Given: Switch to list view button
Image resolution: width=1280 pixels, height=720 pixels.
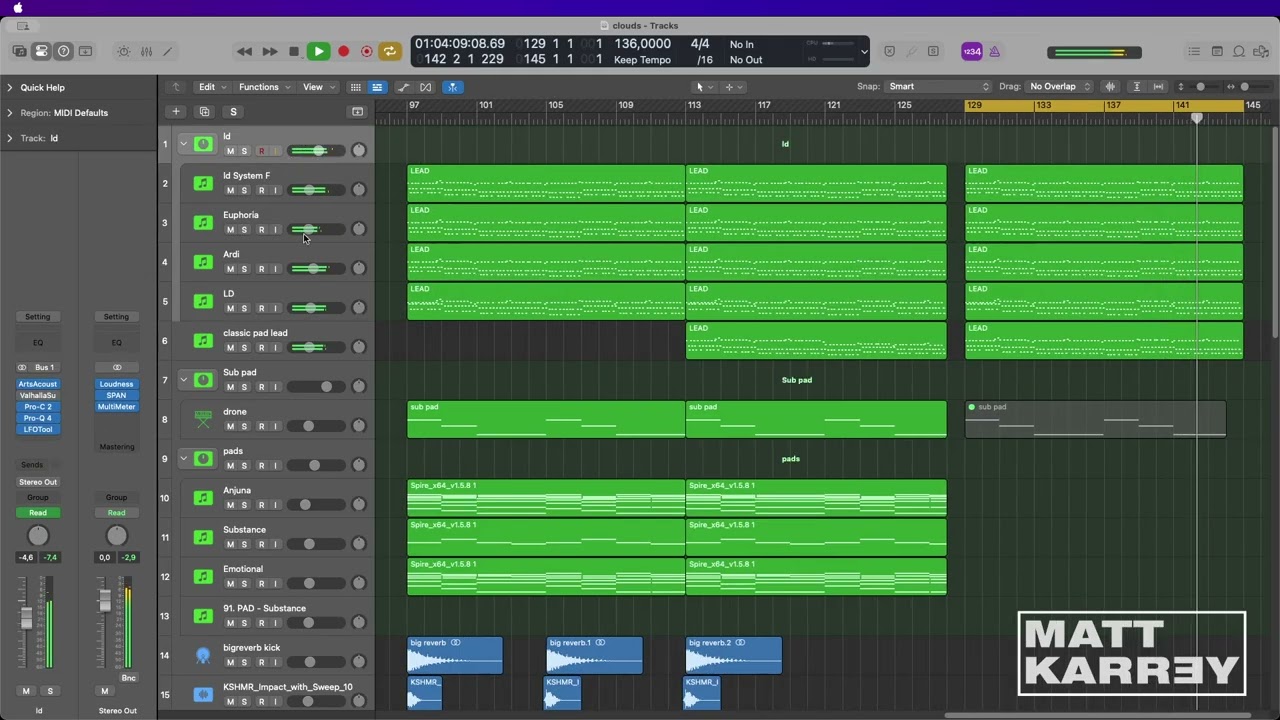Looking at the screenshot, I should [x=377, y=87].
